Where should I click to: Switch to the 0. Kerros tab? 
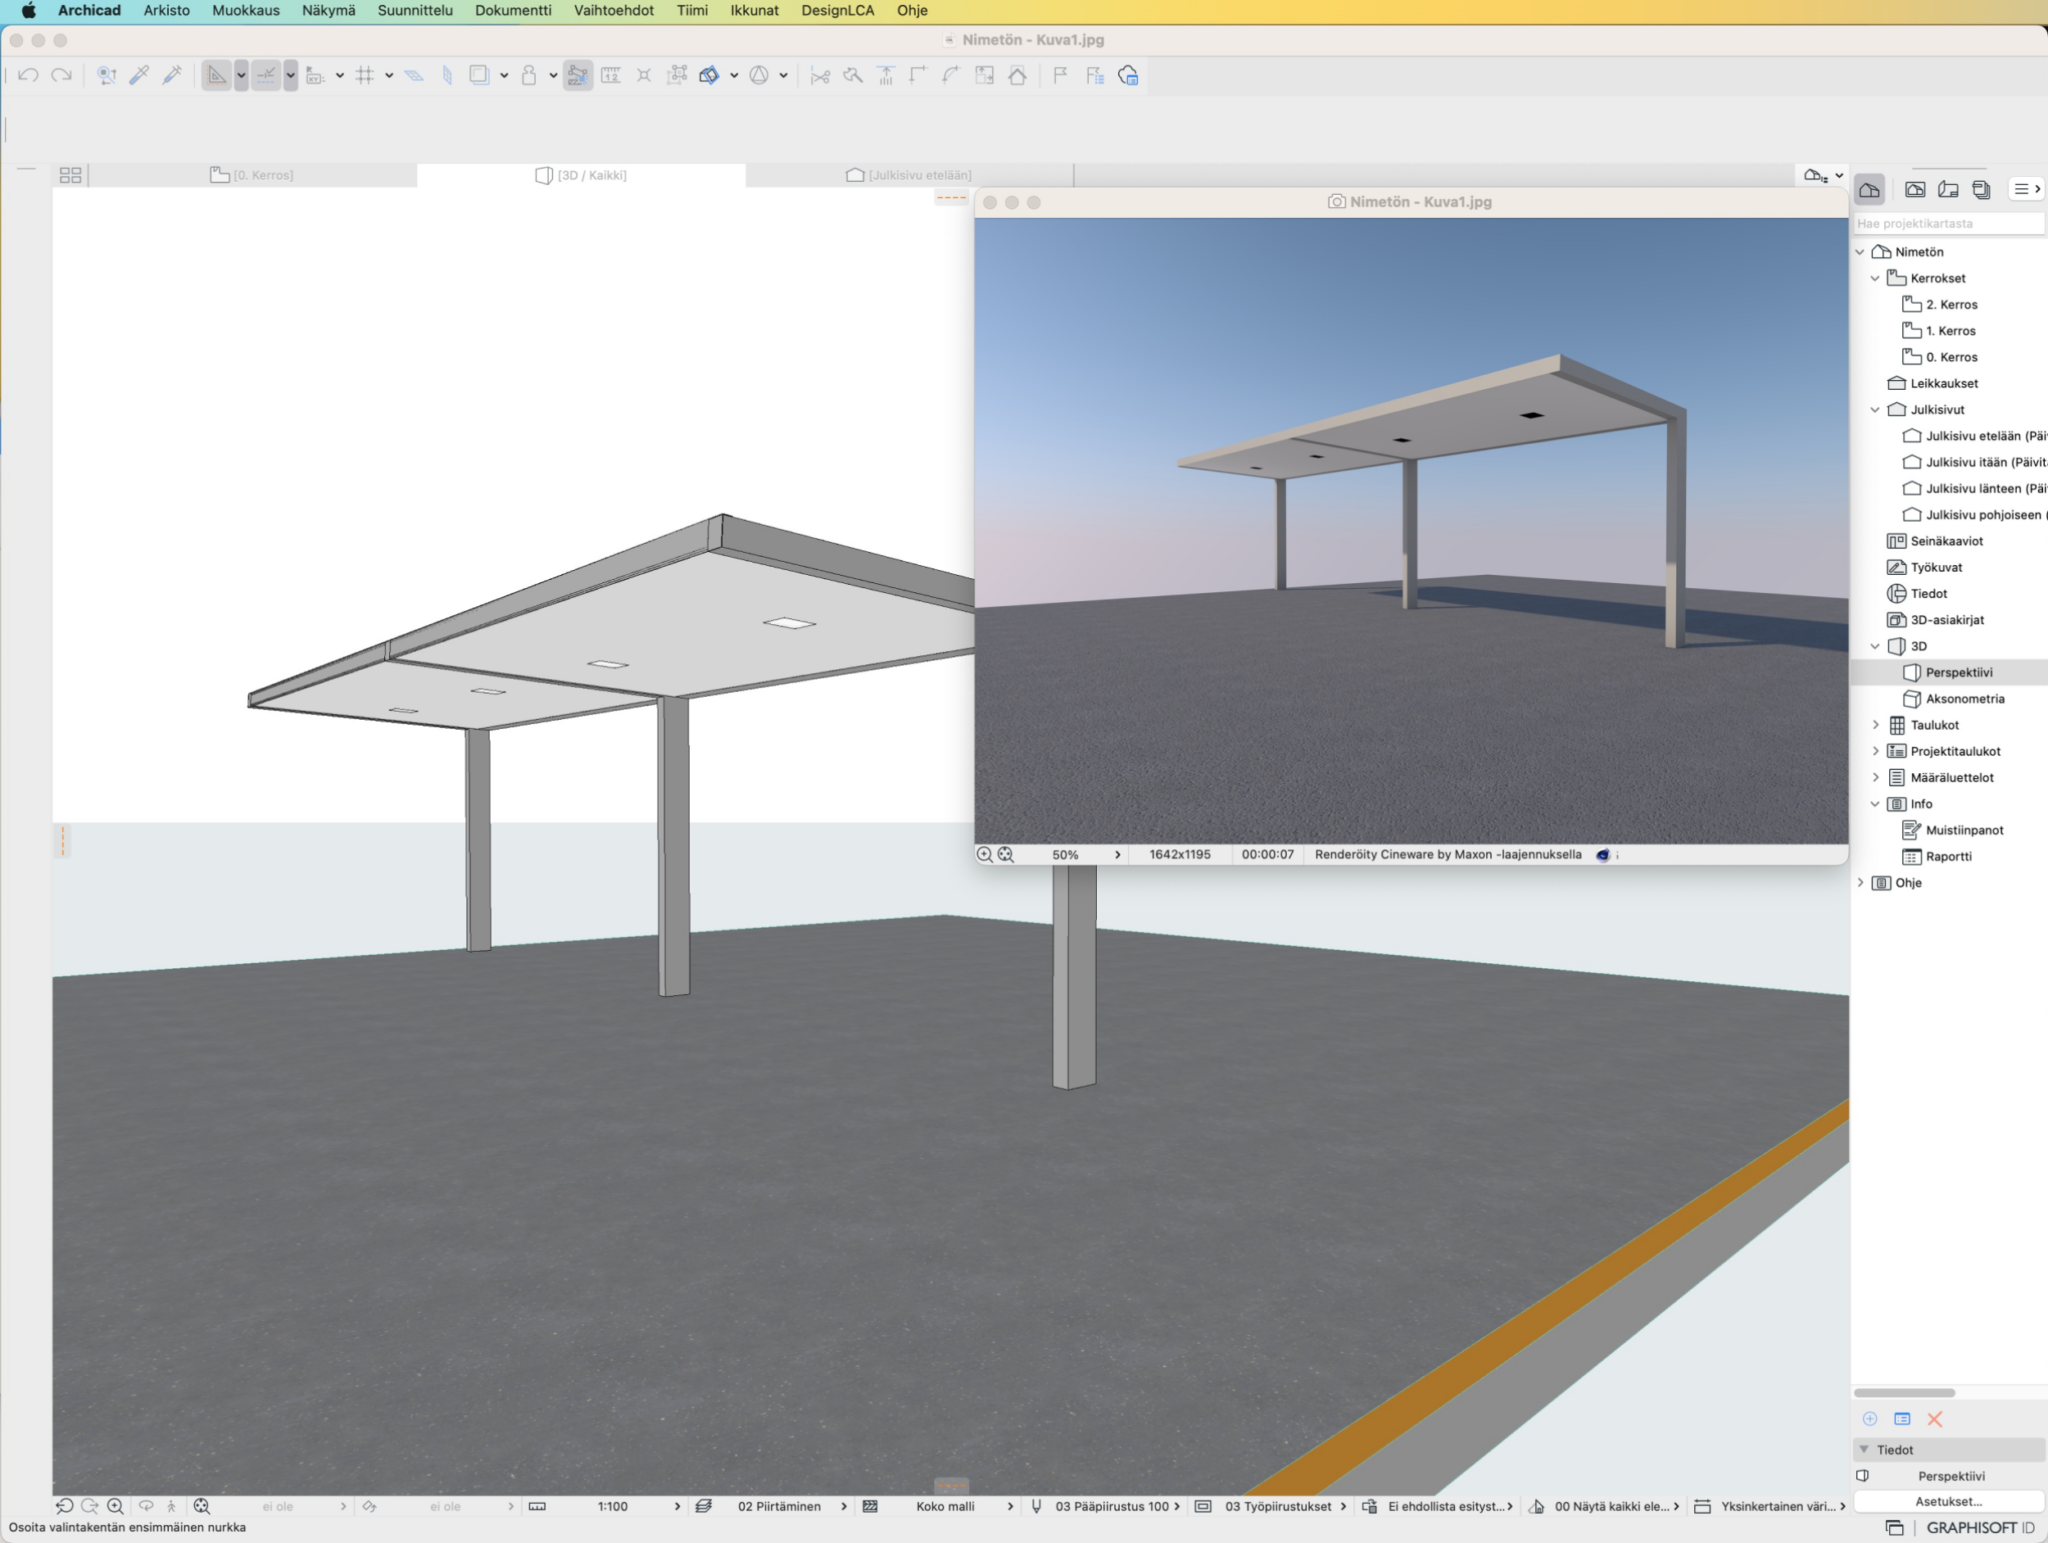[x=252, y=175]
